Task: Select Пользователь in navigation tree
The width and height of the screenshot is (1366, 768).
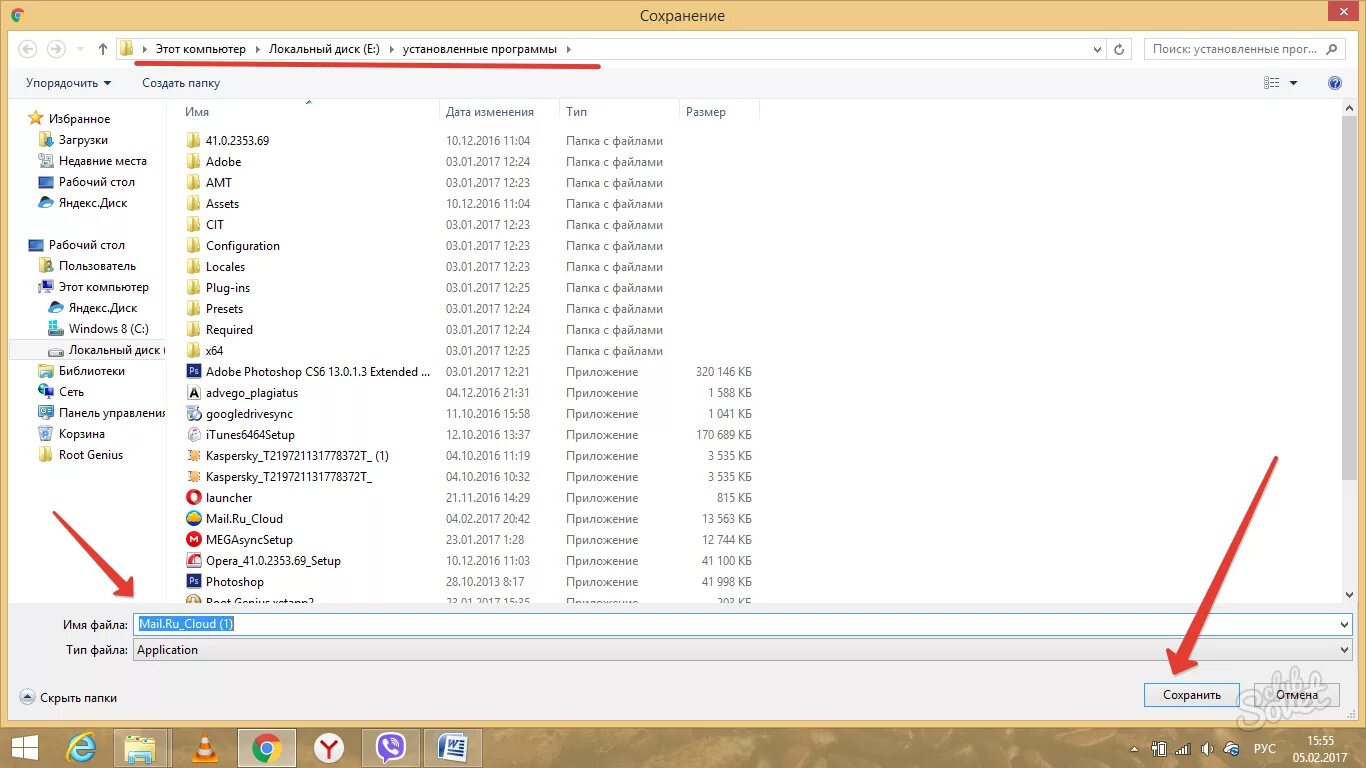Action: point(96,266)
